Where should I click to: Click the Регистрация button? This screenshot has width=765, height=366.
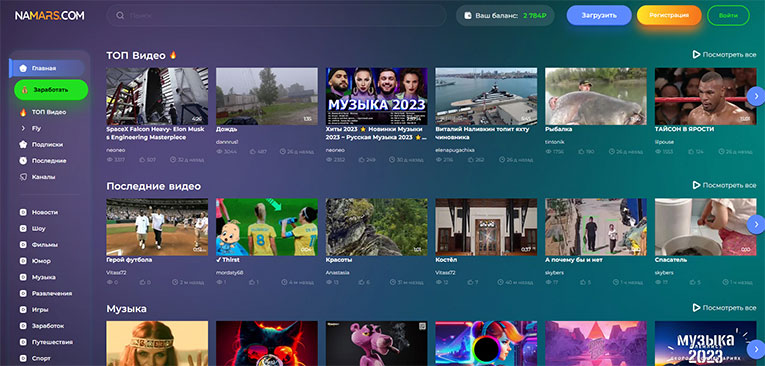669,16
